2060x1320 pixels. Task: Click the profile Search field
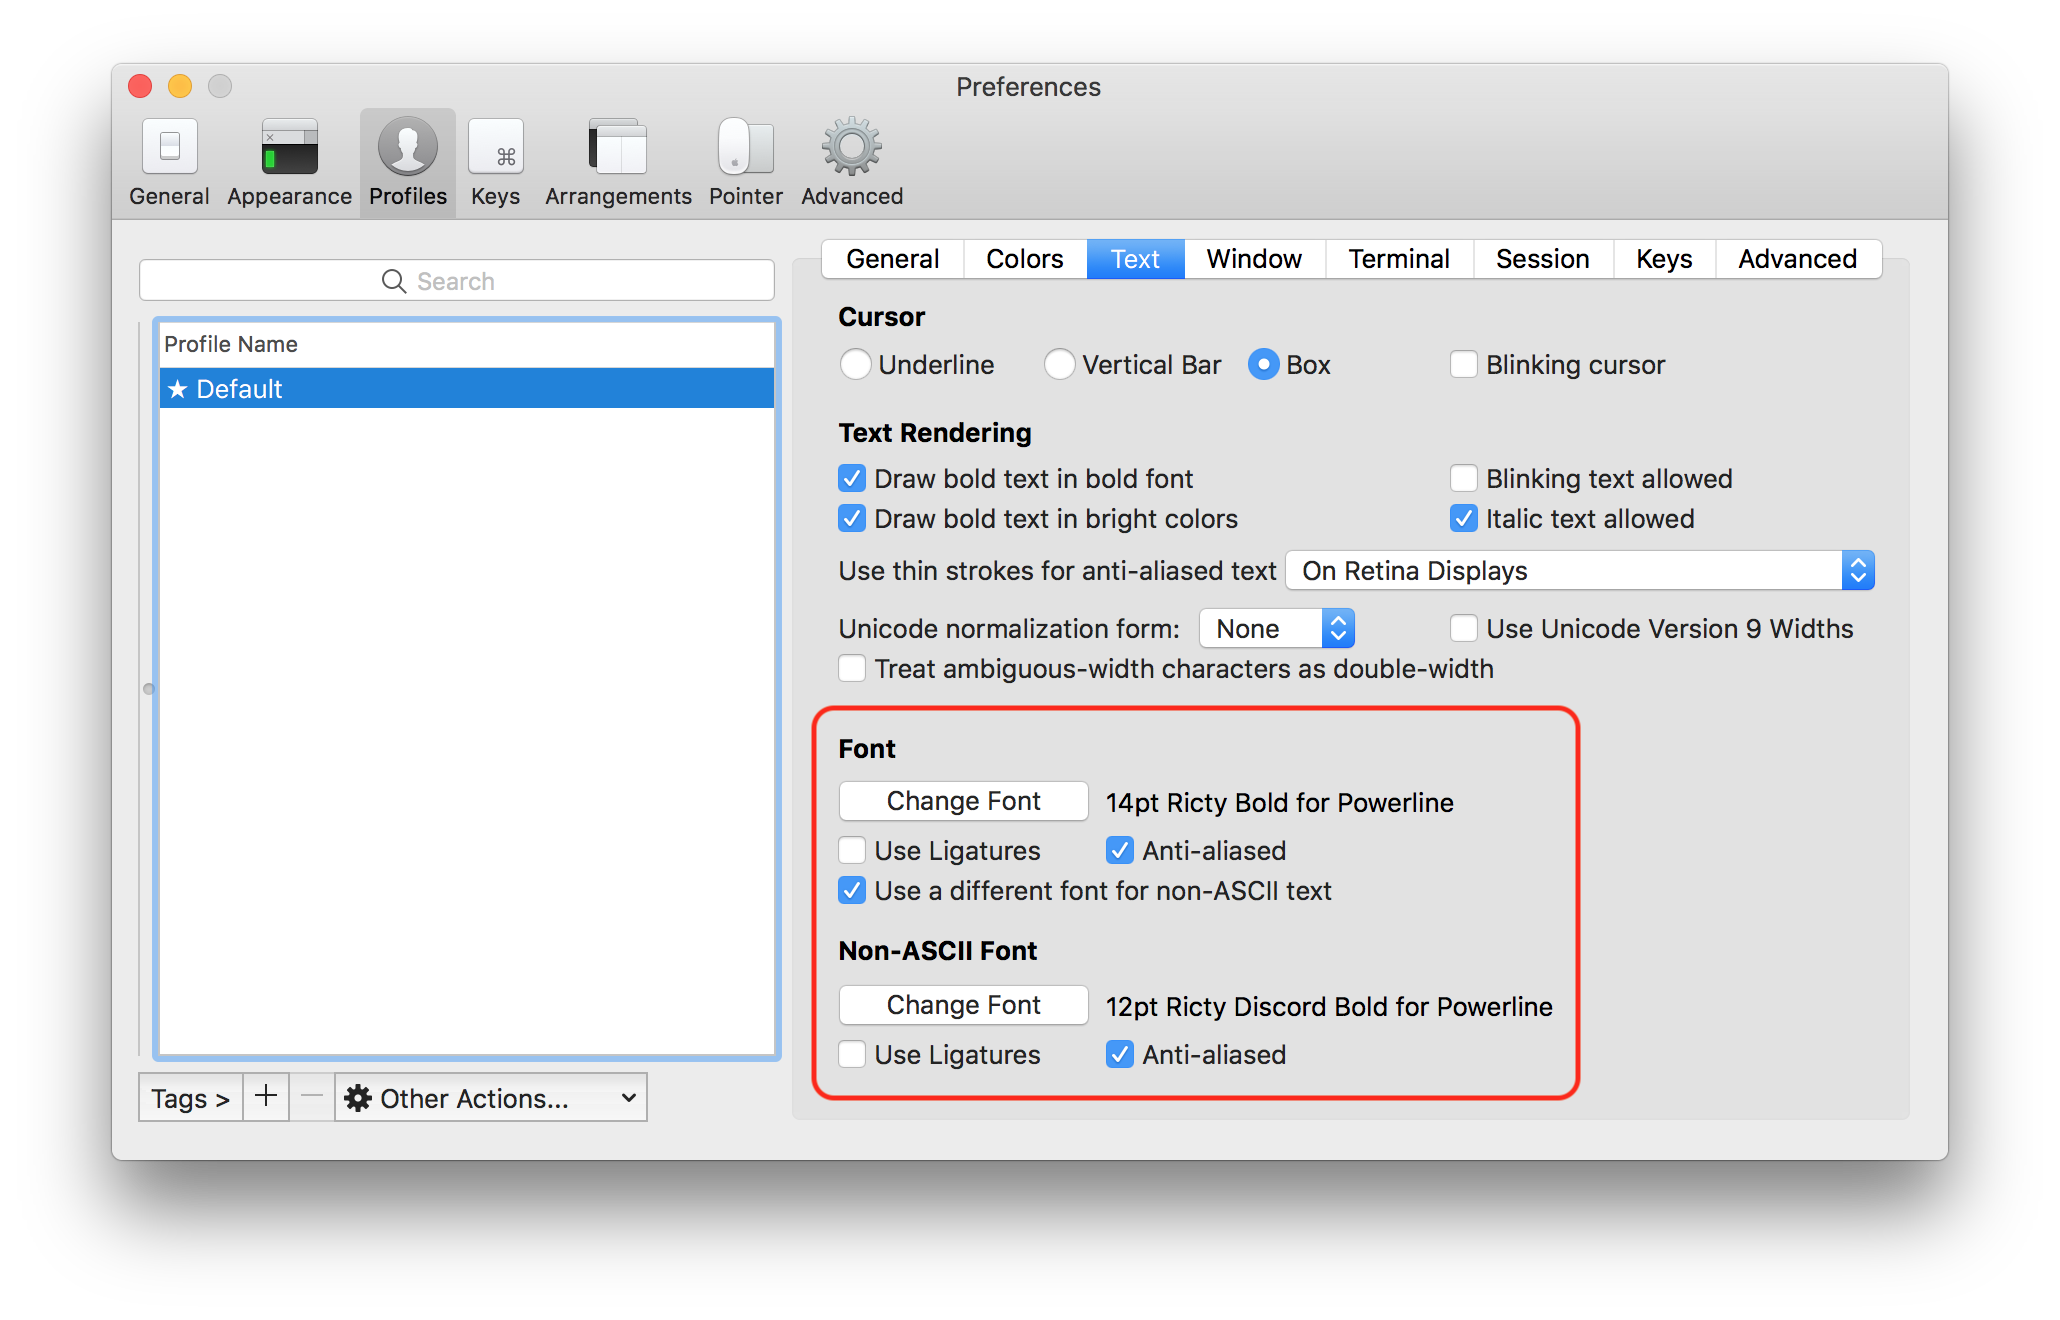[457, 281]
